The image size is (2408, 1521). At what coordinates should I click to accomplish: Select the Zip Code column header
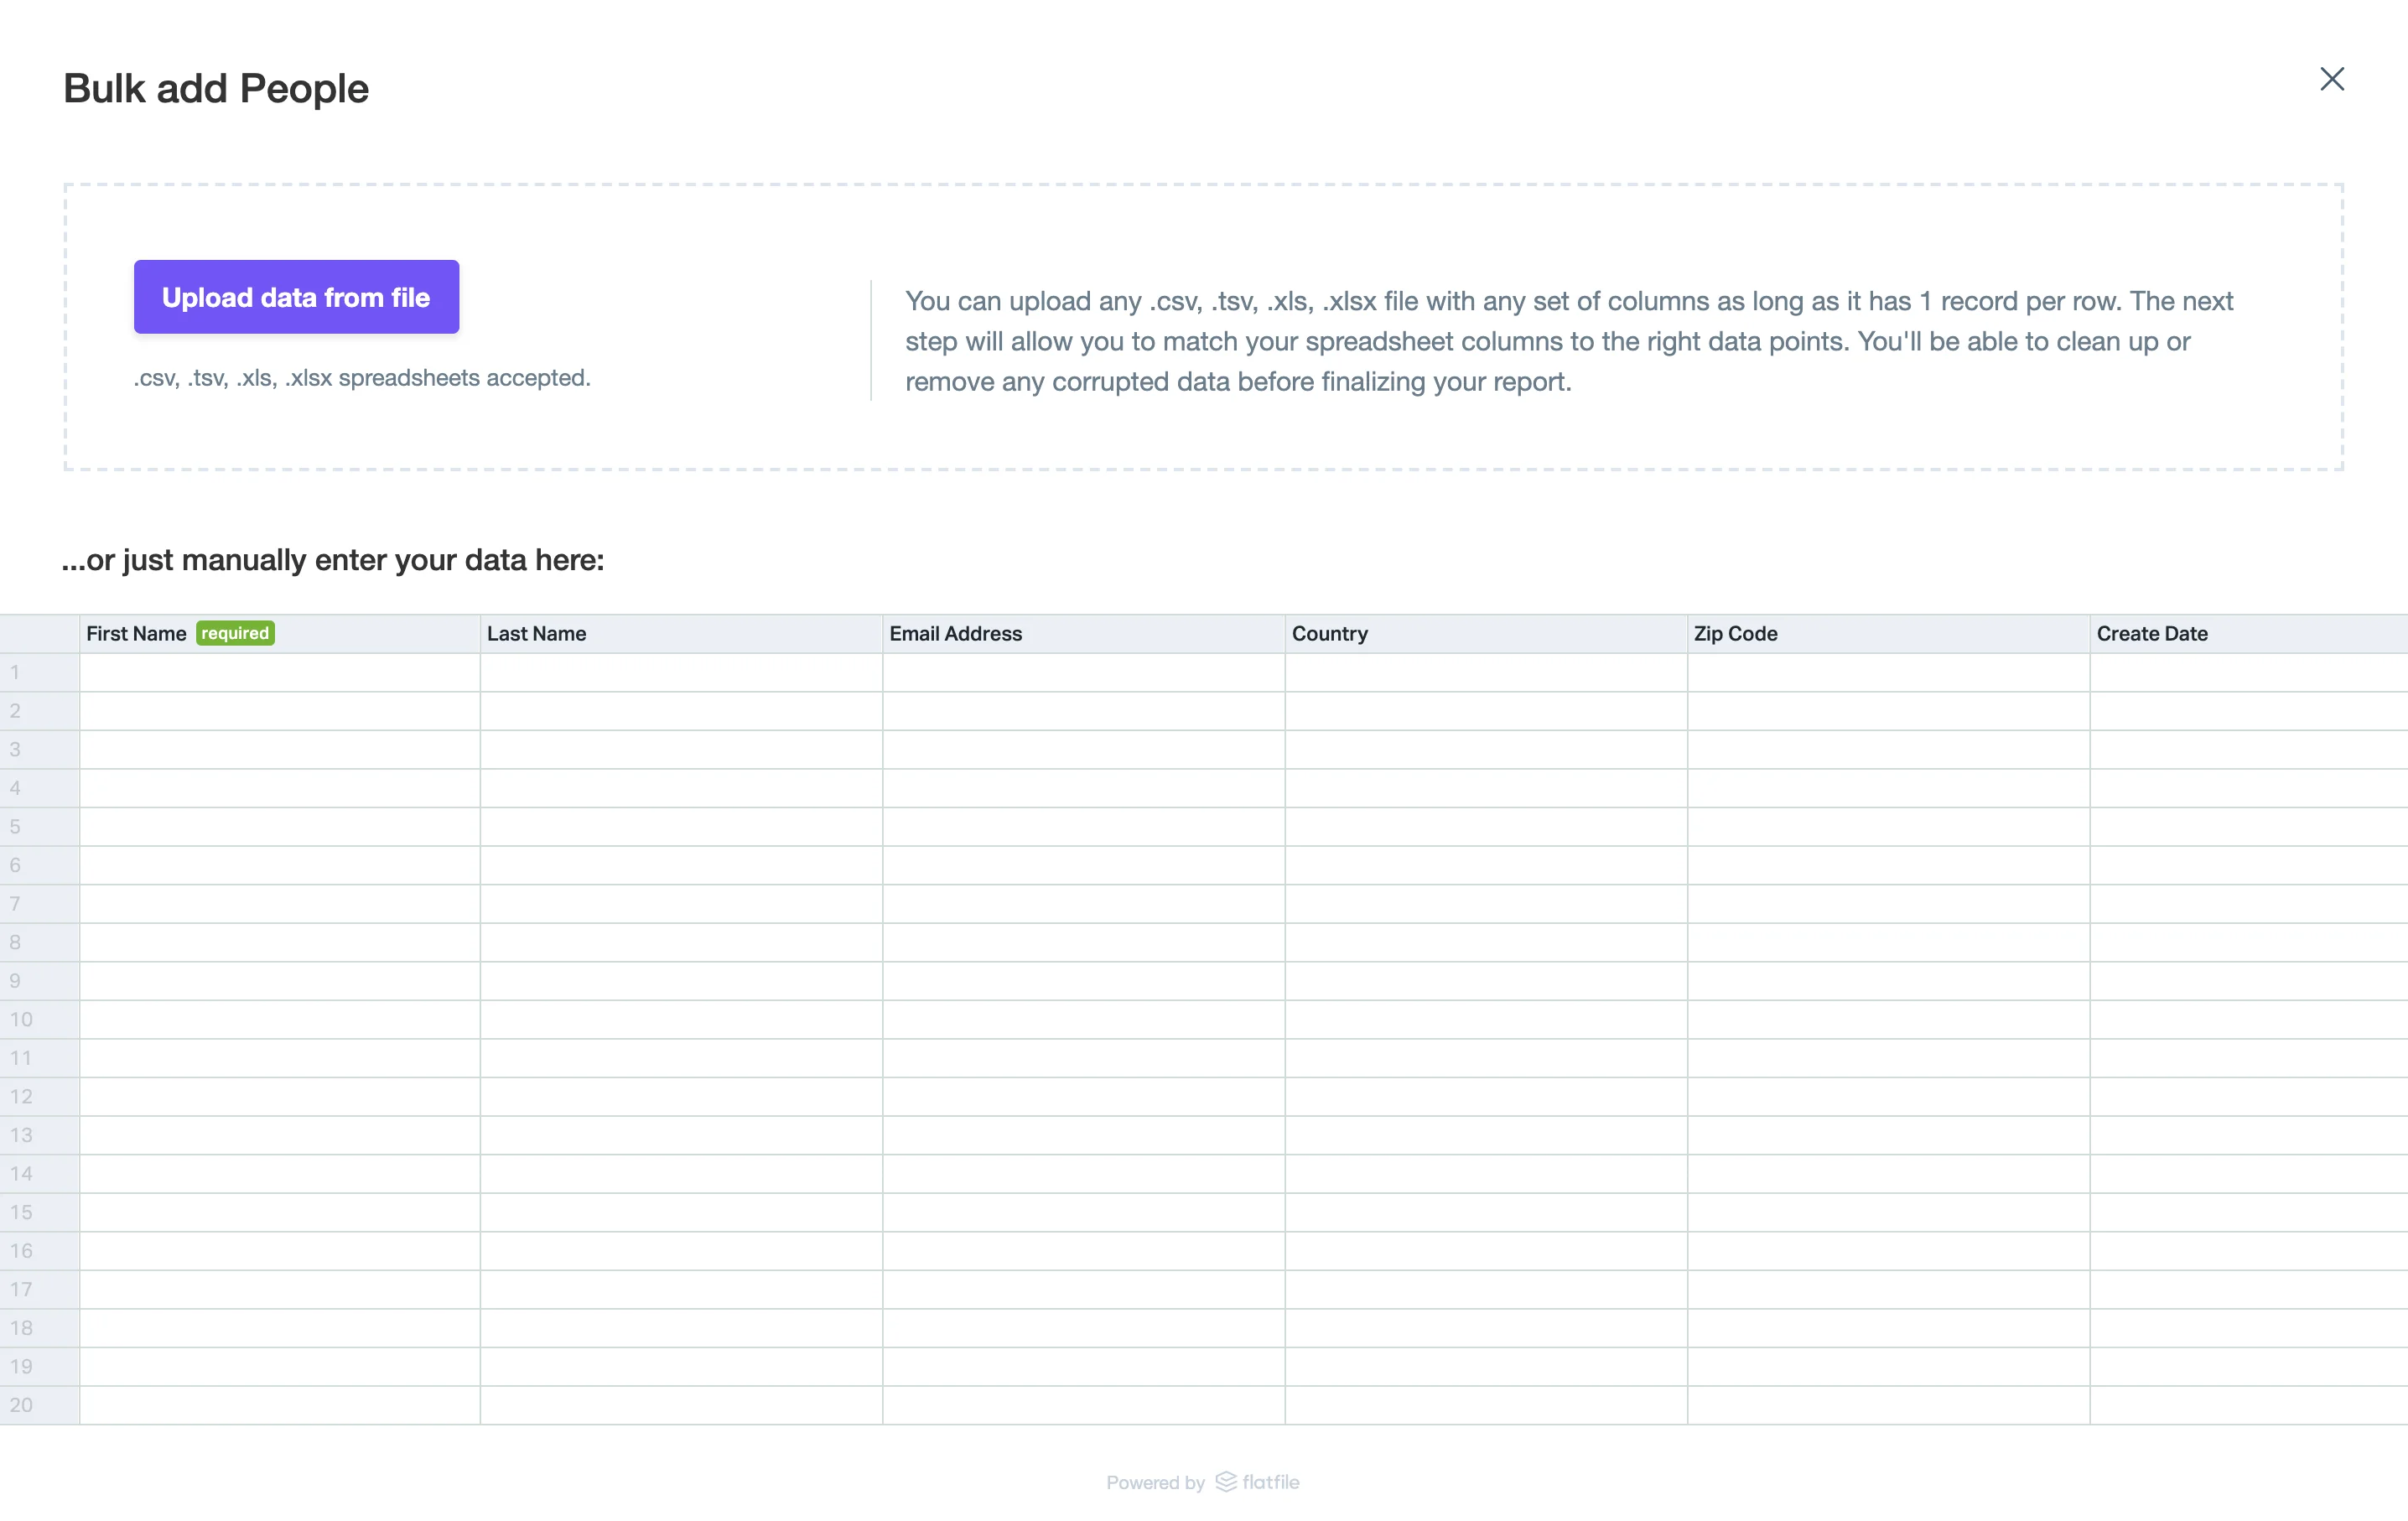[1736, 633]
